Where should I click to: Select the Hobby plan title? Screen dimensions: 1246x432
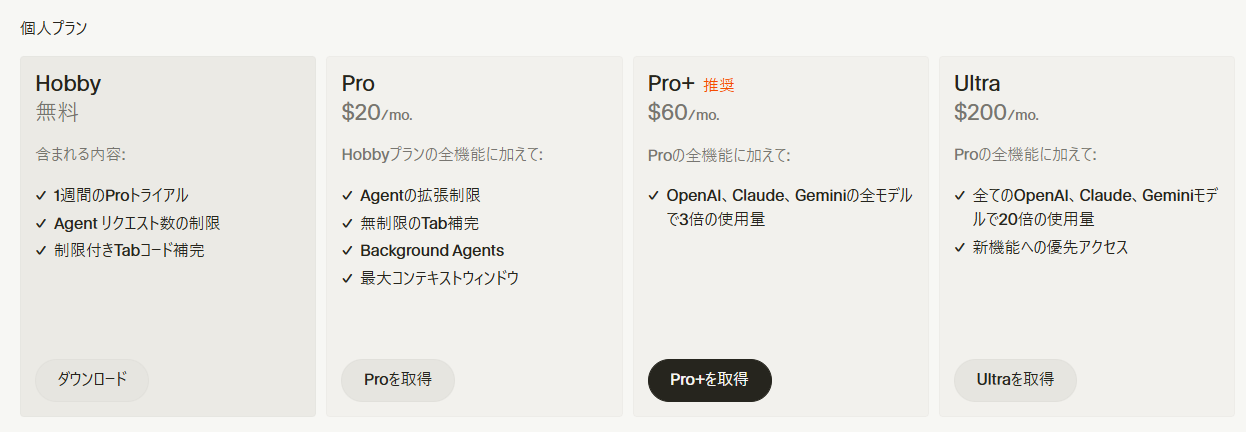click(68, 84)
